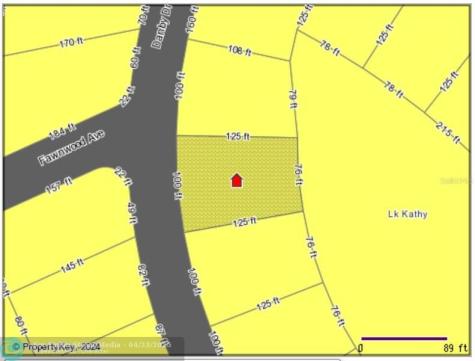Click the red house marker icon
The image size is (475, 361).
click(x=237, y=180)
